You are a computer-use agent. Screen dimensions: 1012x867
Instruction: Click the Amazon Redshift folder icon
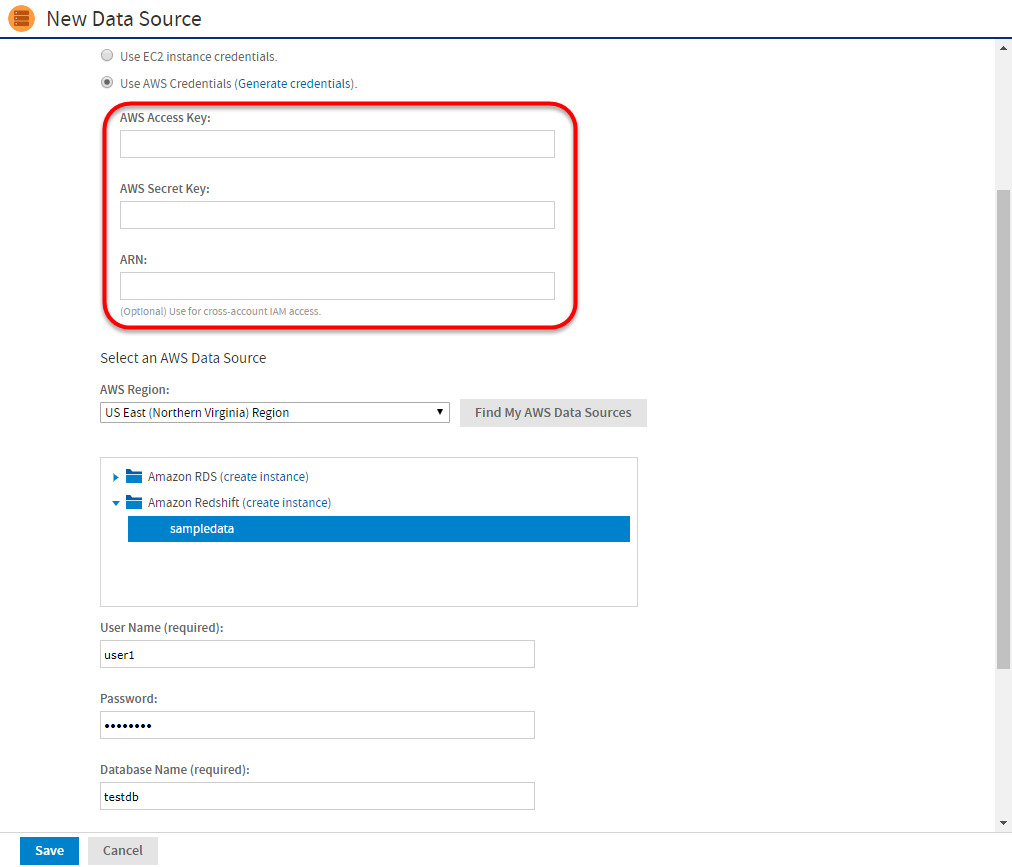pos(134,502)
